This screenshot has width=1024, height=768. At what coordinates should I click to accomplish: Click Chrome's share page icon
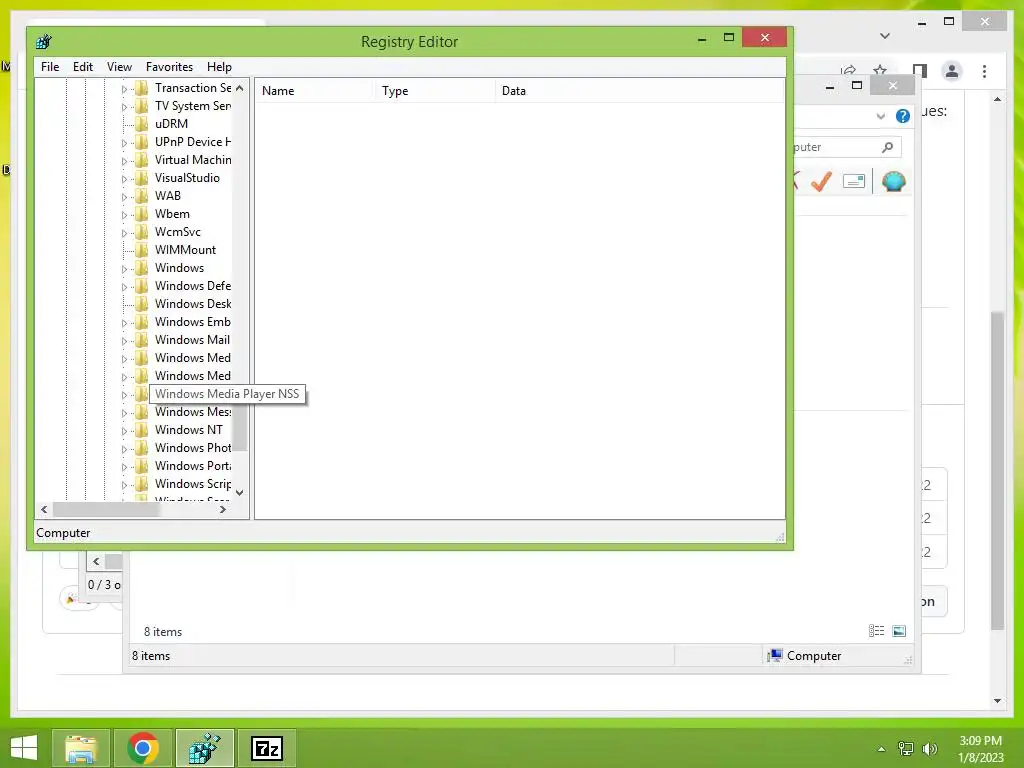coord(848,71)
